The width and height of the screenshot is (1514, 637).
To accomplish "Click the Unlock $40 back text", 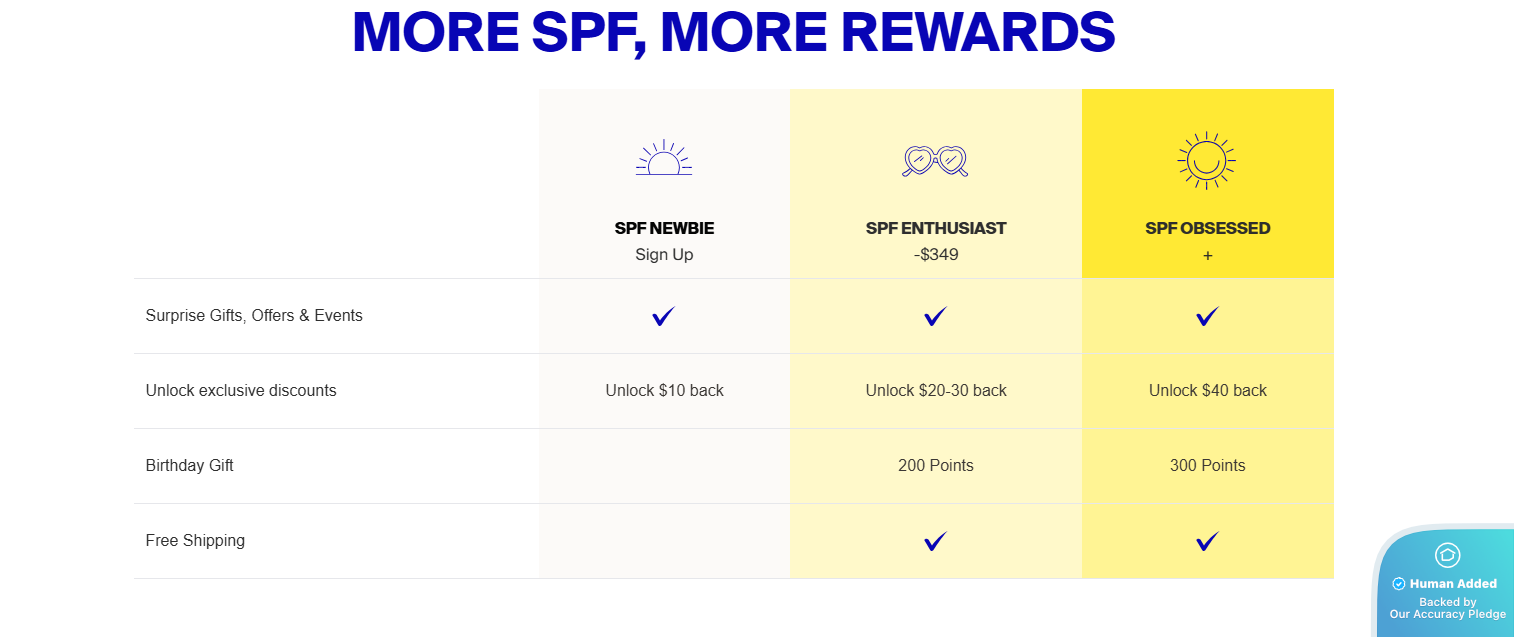I will click(1208, 390).
